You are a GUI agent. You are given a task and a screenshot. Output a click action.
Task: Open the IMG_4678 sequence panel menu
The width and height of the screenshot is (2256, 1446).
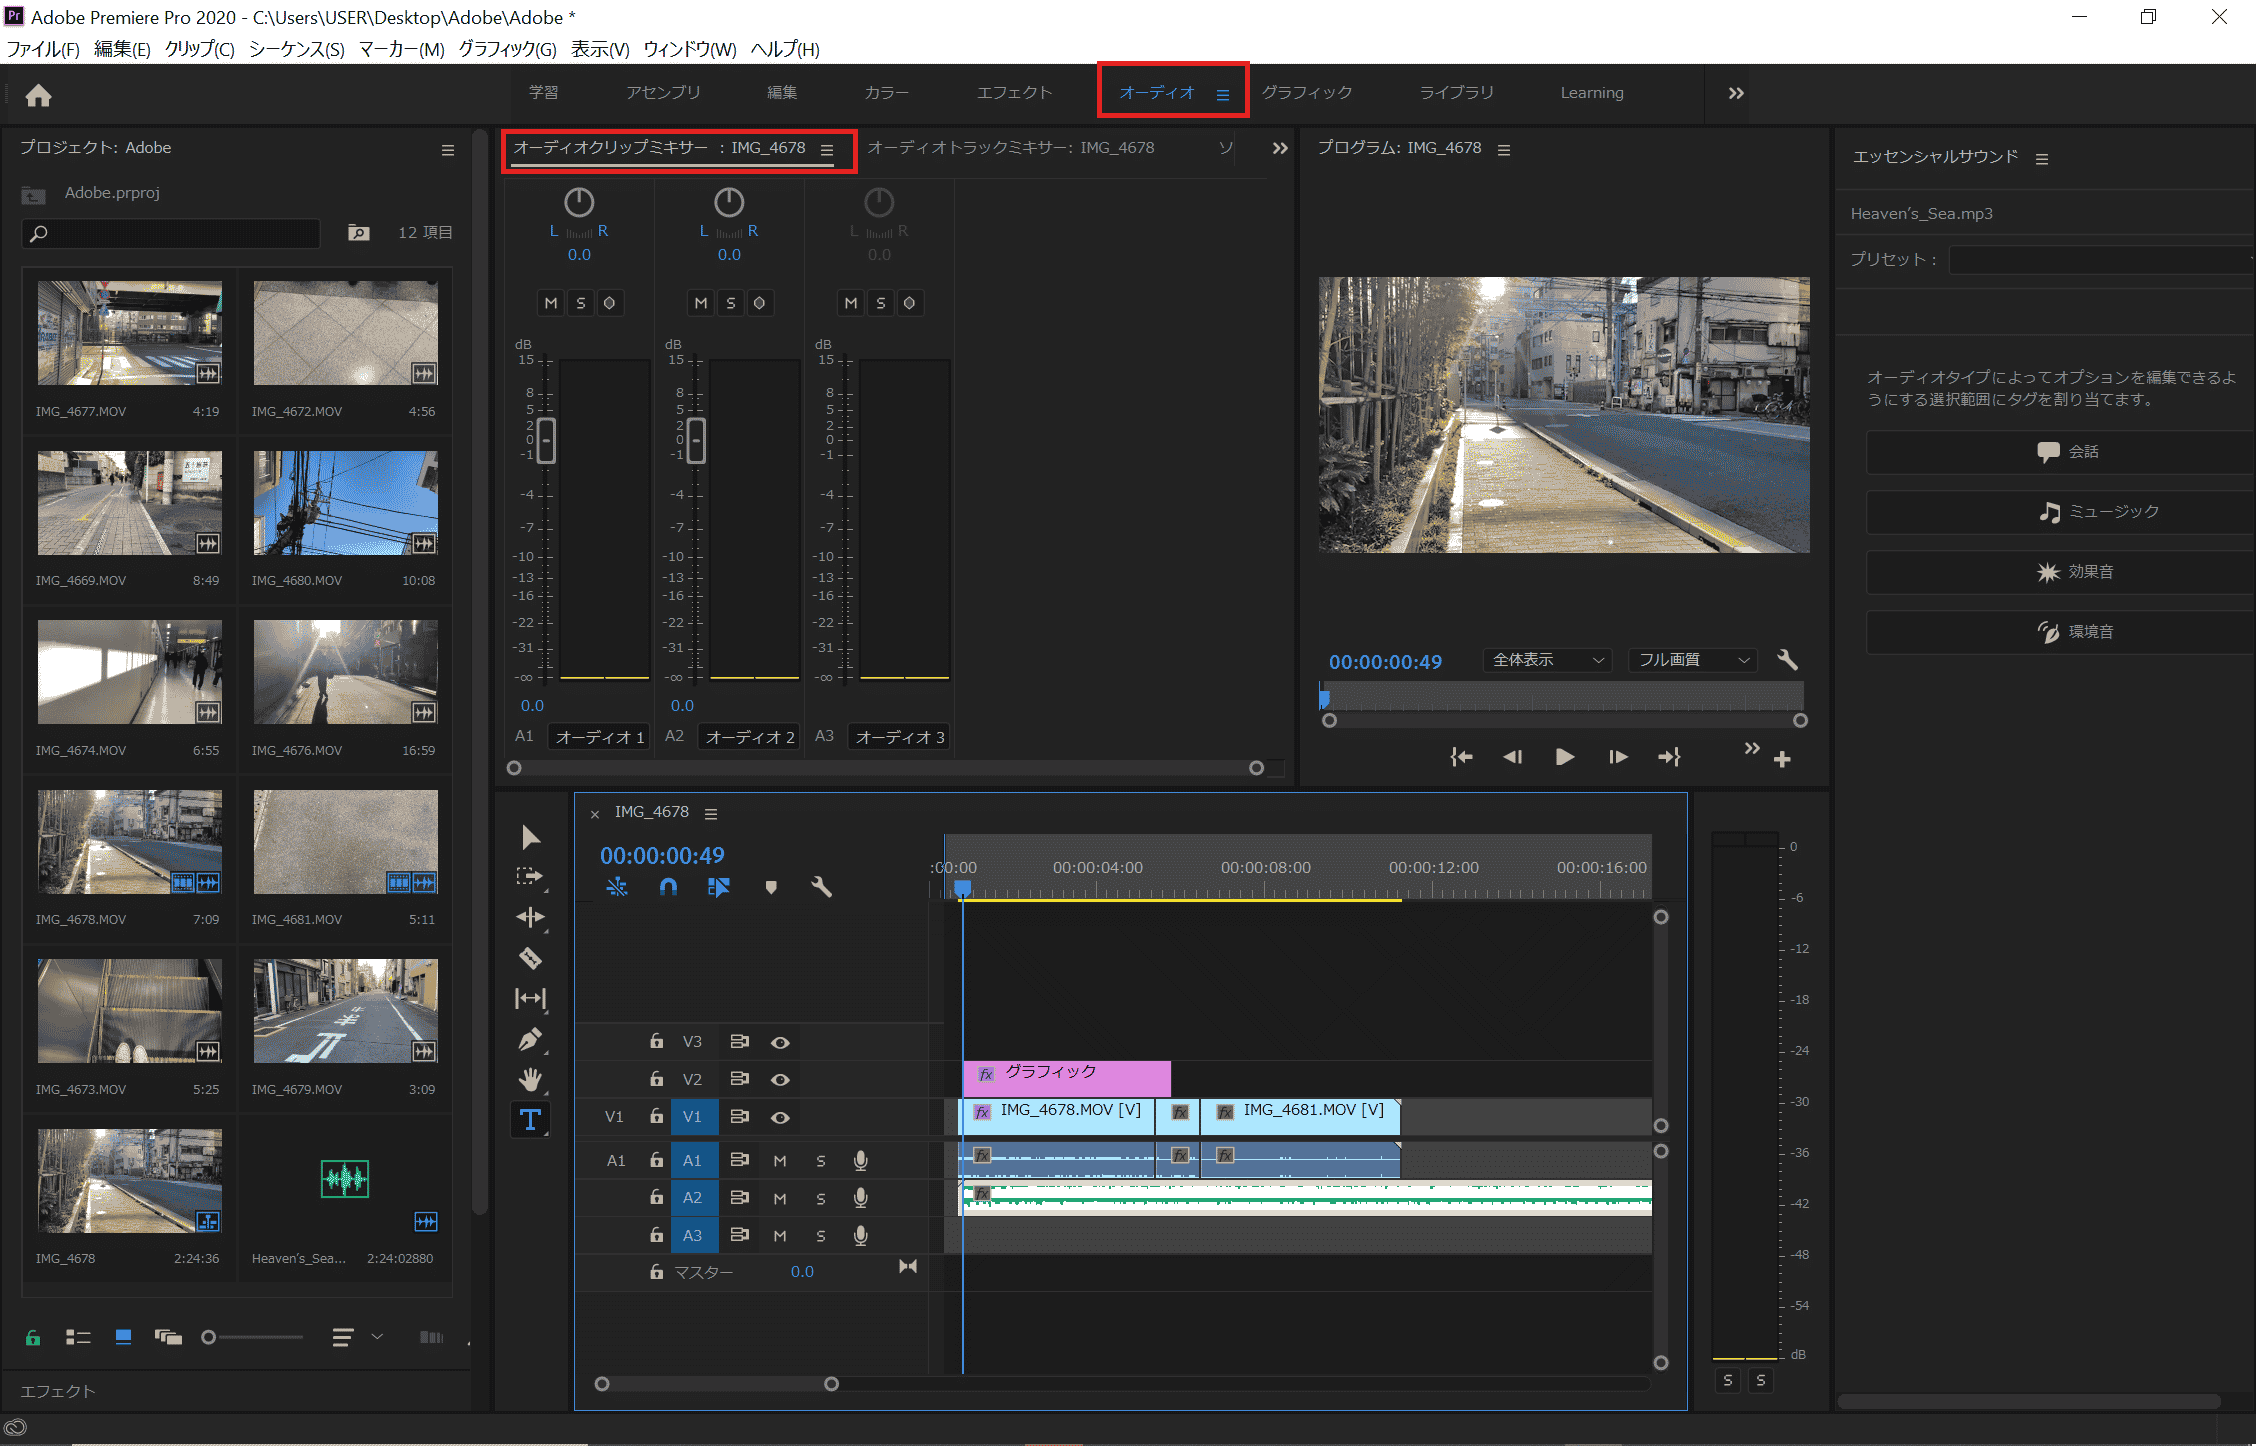point(711,814)
